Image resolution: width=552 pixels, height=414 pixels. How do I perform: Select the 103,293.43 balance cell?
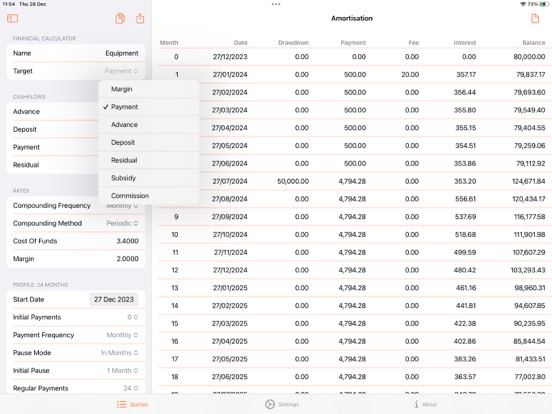click(528, 270)
